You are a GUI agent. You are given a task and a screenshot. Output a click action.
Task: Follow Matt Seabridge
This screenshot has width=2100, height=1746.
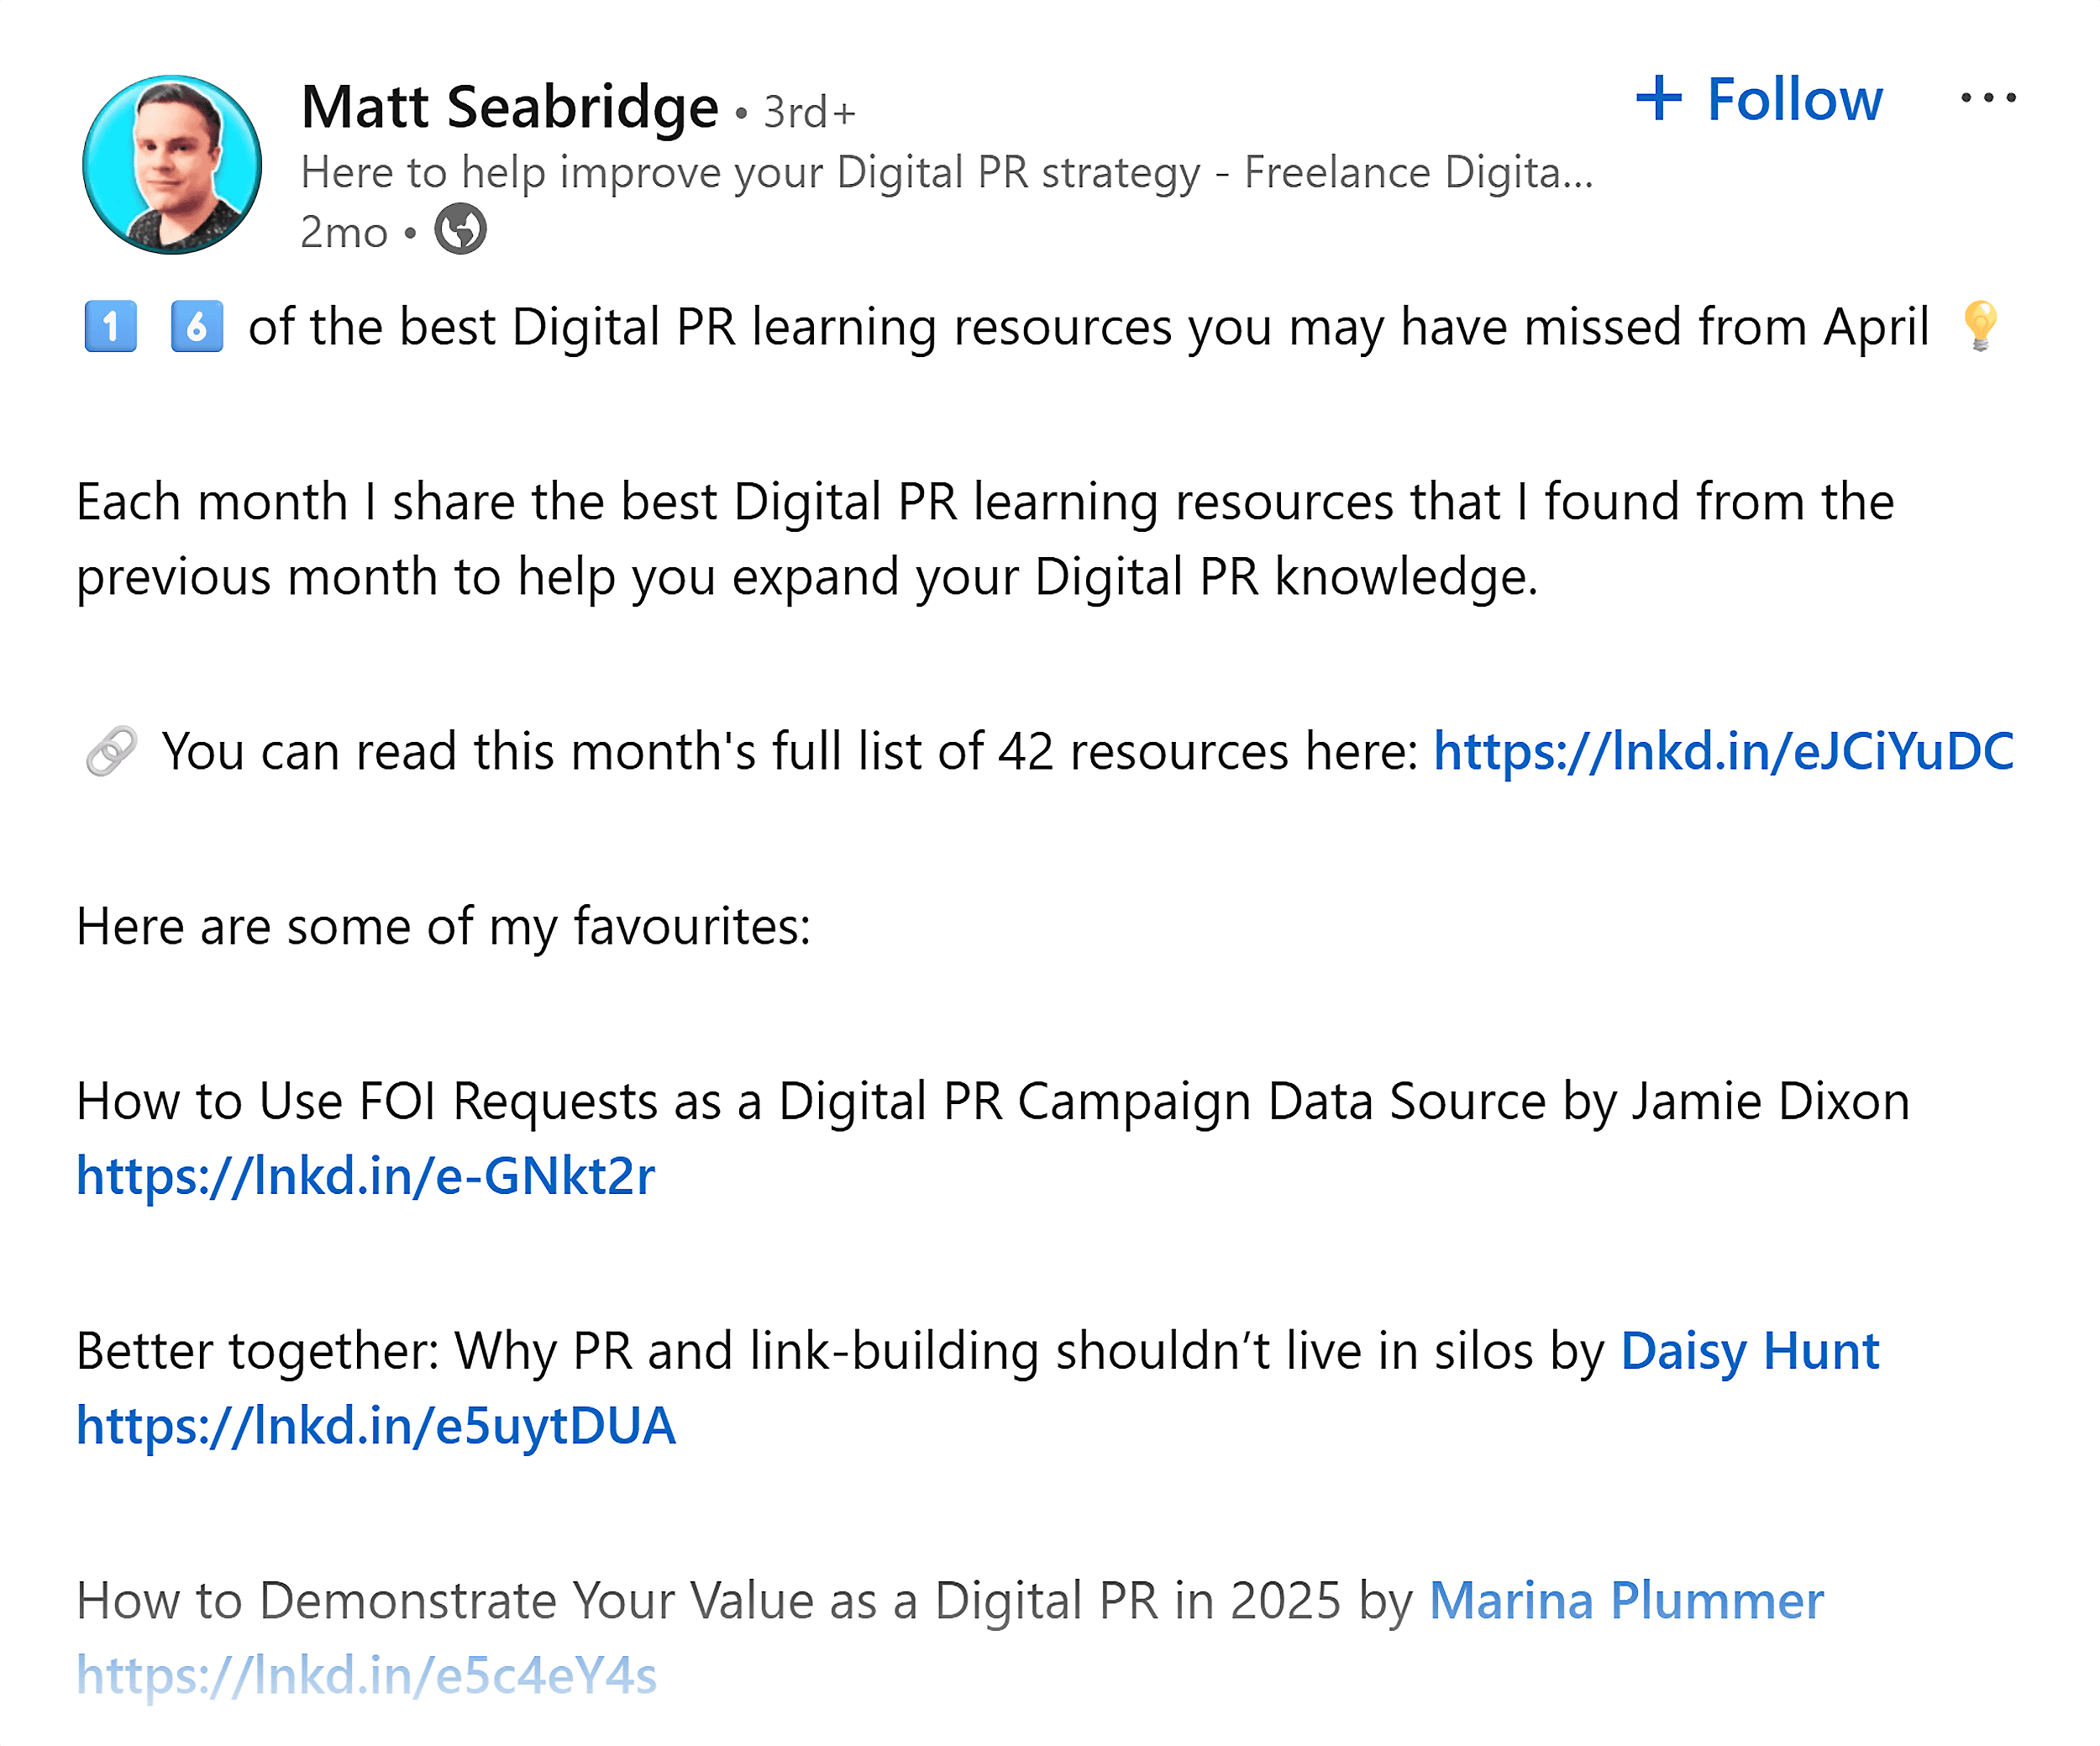tap(1795, 98)
